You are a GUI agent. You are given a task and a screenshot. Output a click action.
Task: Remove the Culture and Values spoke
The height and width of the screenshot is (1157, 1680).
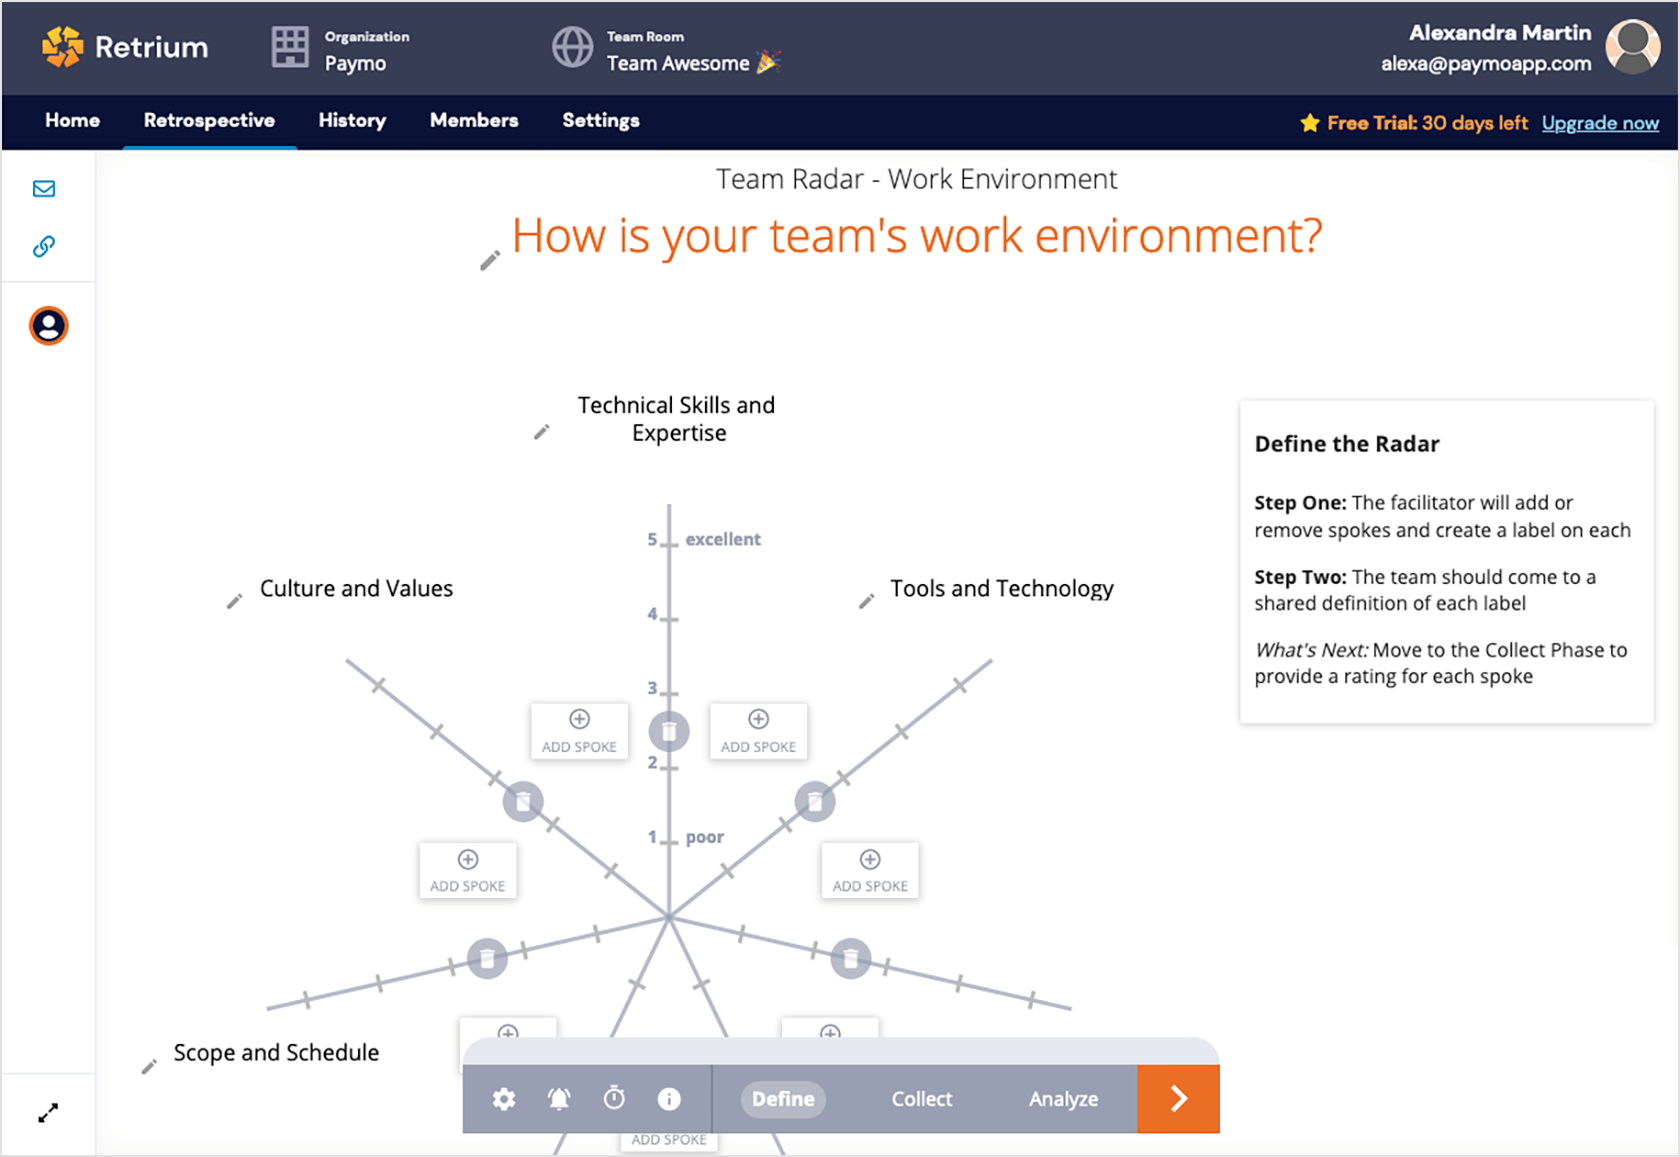pyautogui.click(x=523, y=801)
